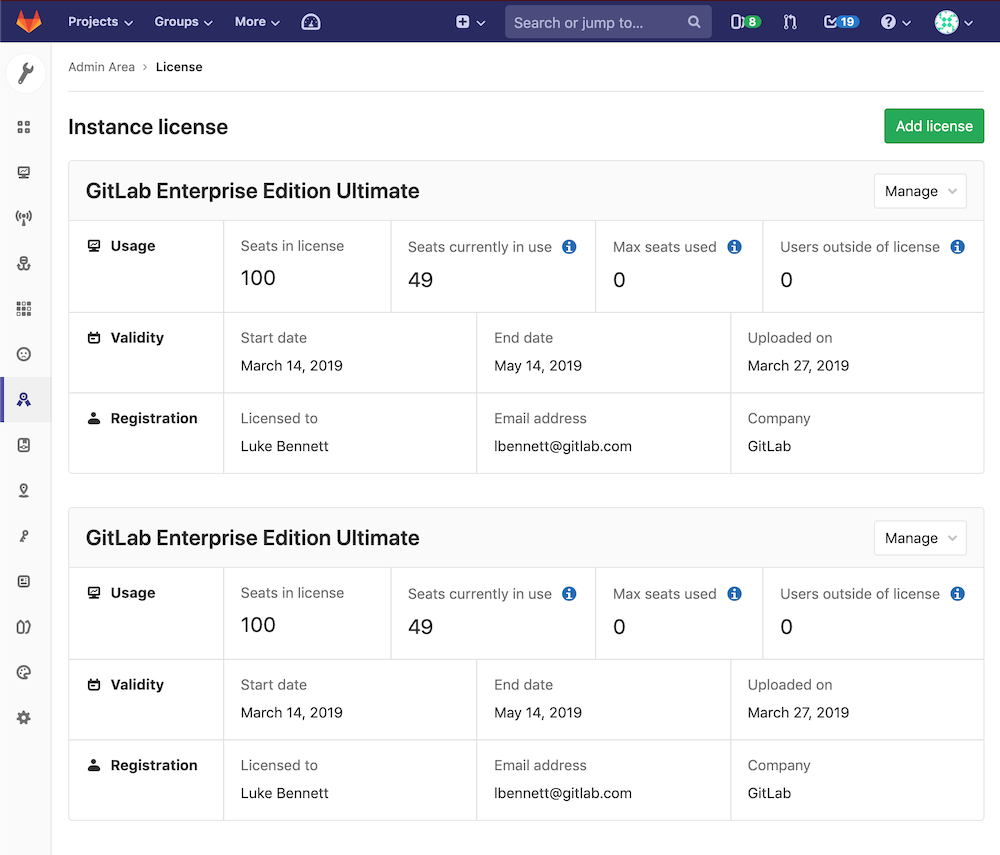This screenshot has width=1000, height=855.
Task: Open the to-do list showing 19 items
Action: tap(840, 22)
